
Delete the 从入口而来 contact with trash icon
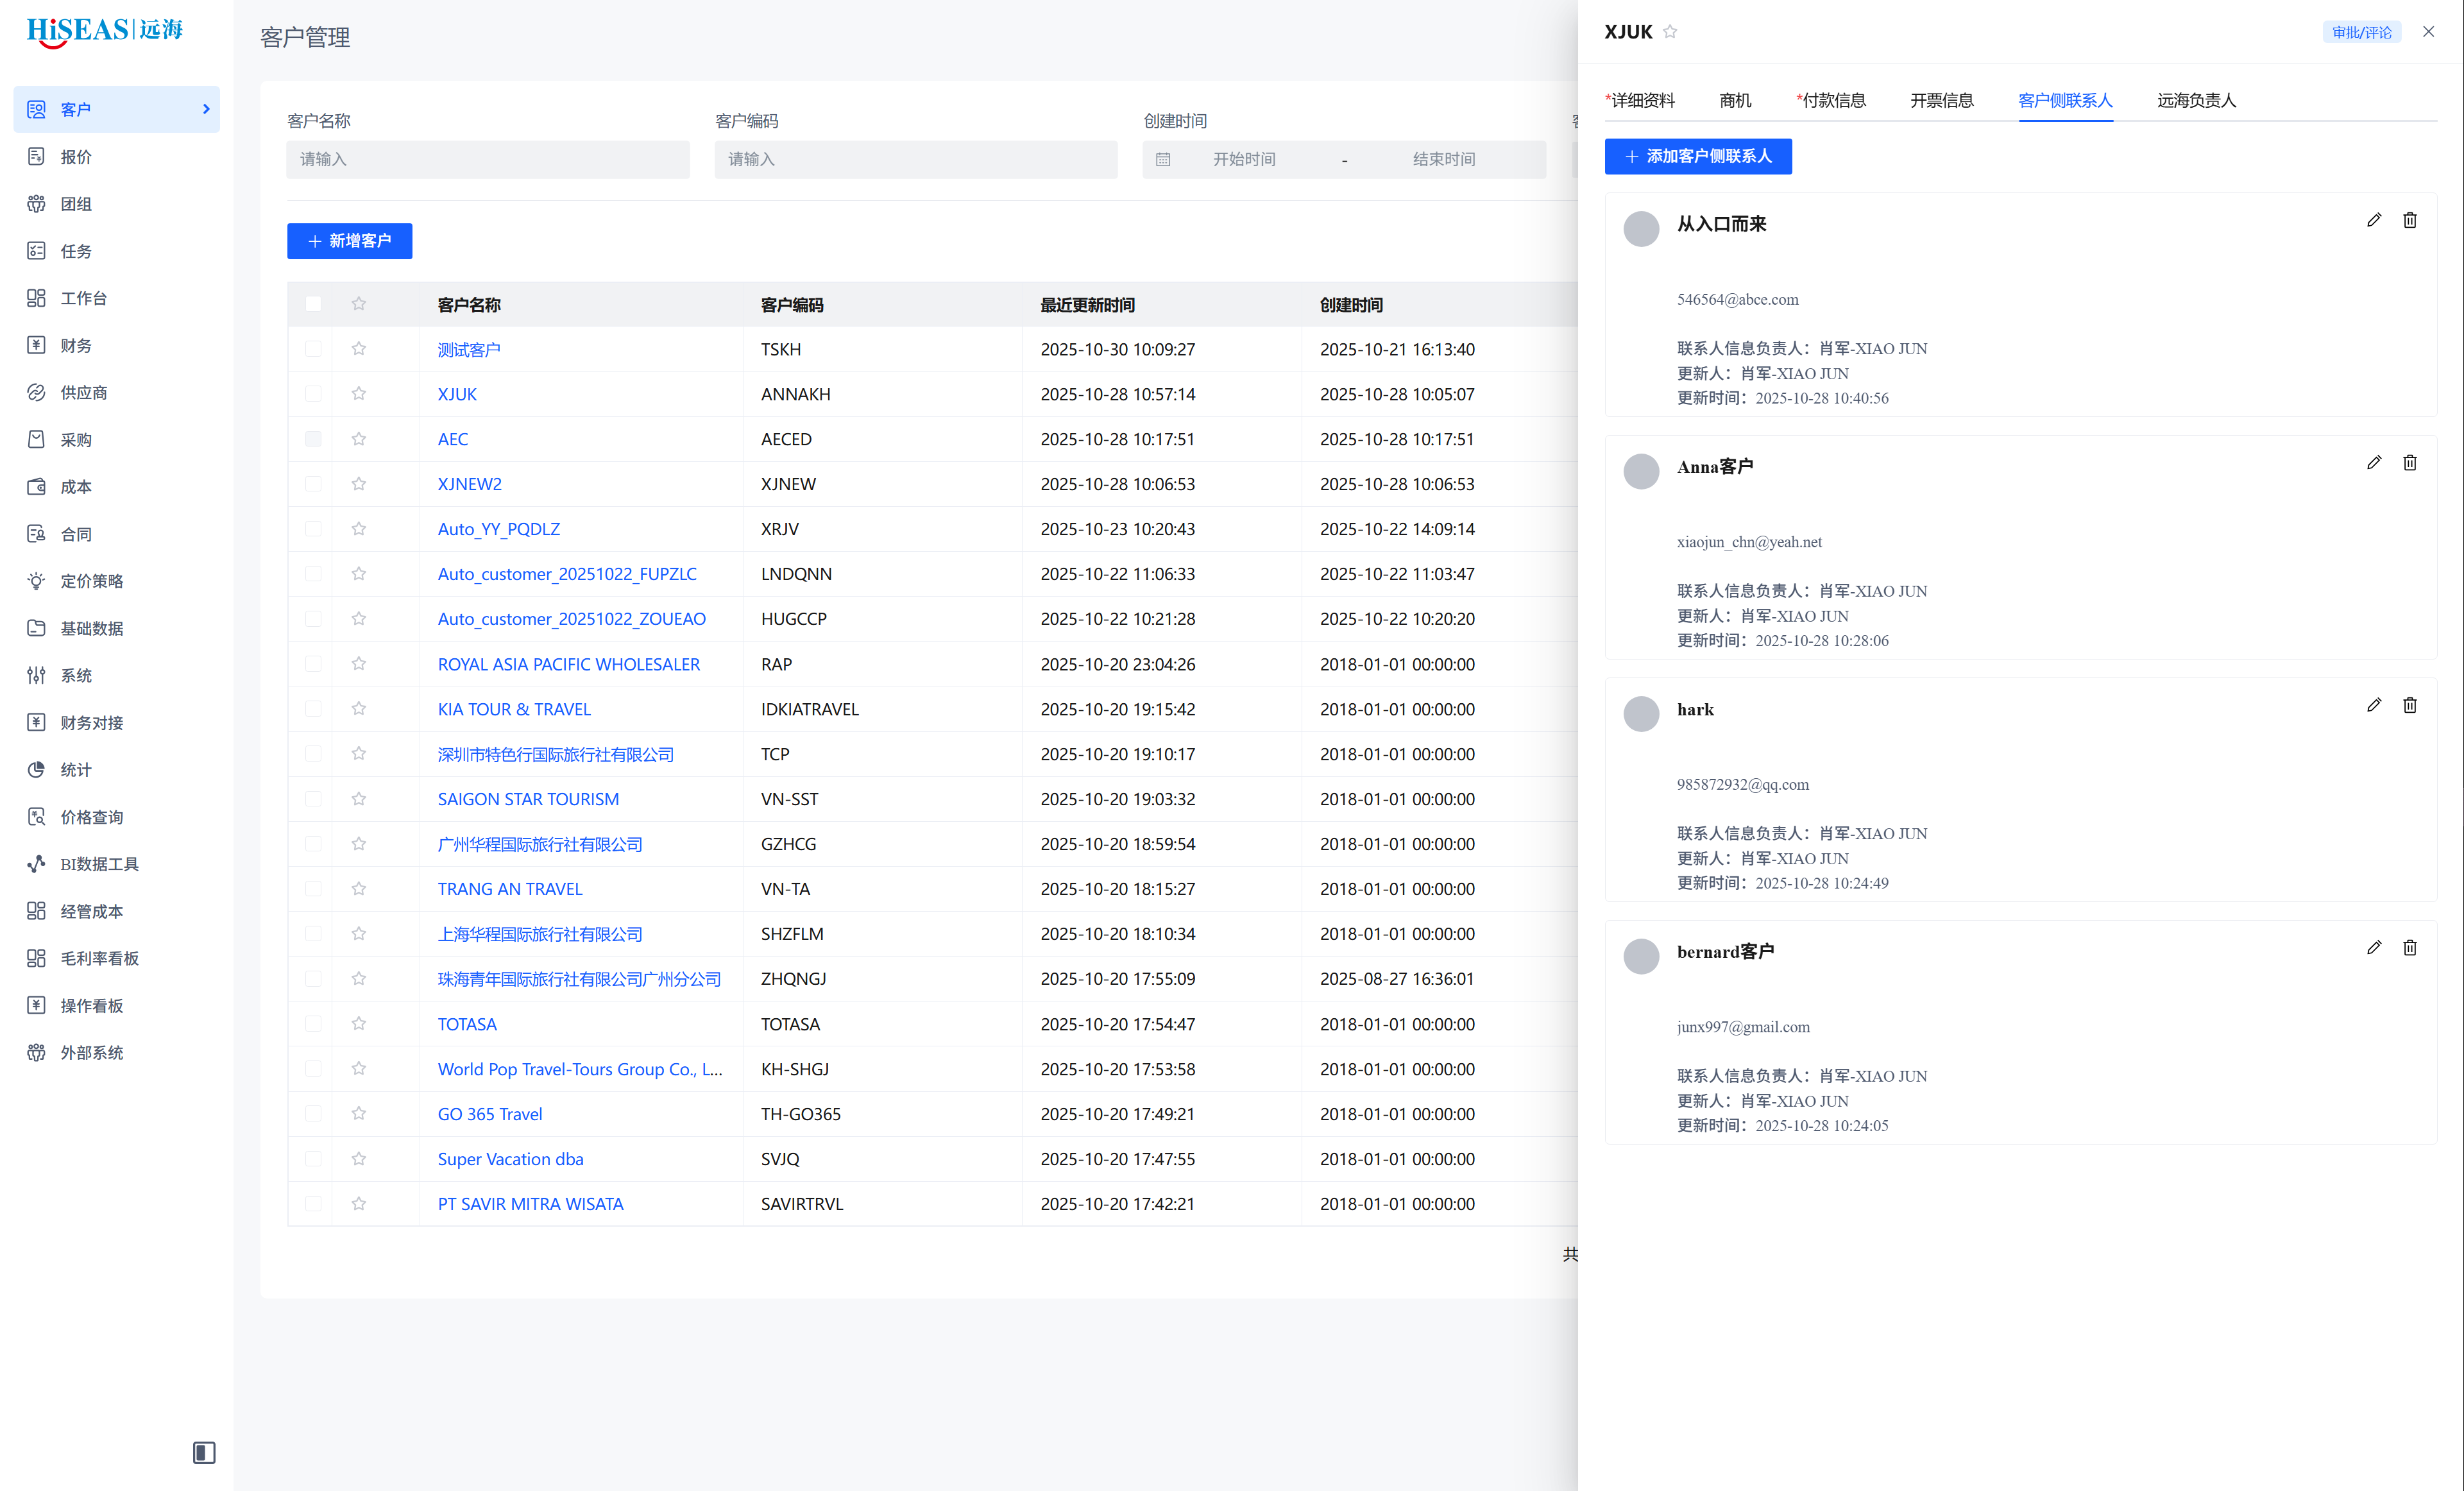tap(2409, 220)
